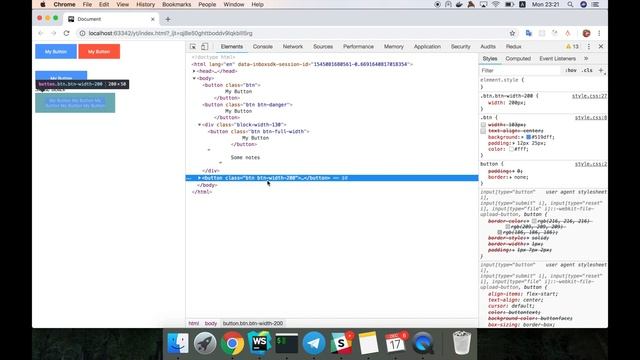This screenshot has width=640, height=360.
Task: Switch to the Computed styles tab
Action: coord(518,59)
